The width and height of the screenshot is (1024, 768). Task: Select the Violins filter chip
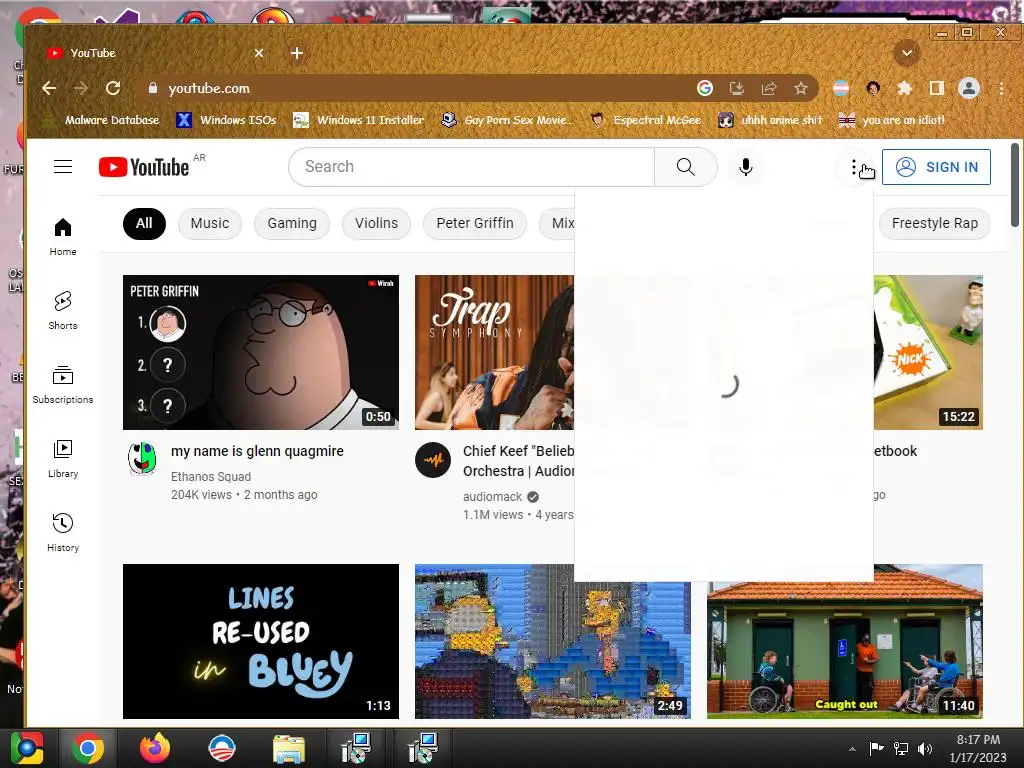point(376,223)
